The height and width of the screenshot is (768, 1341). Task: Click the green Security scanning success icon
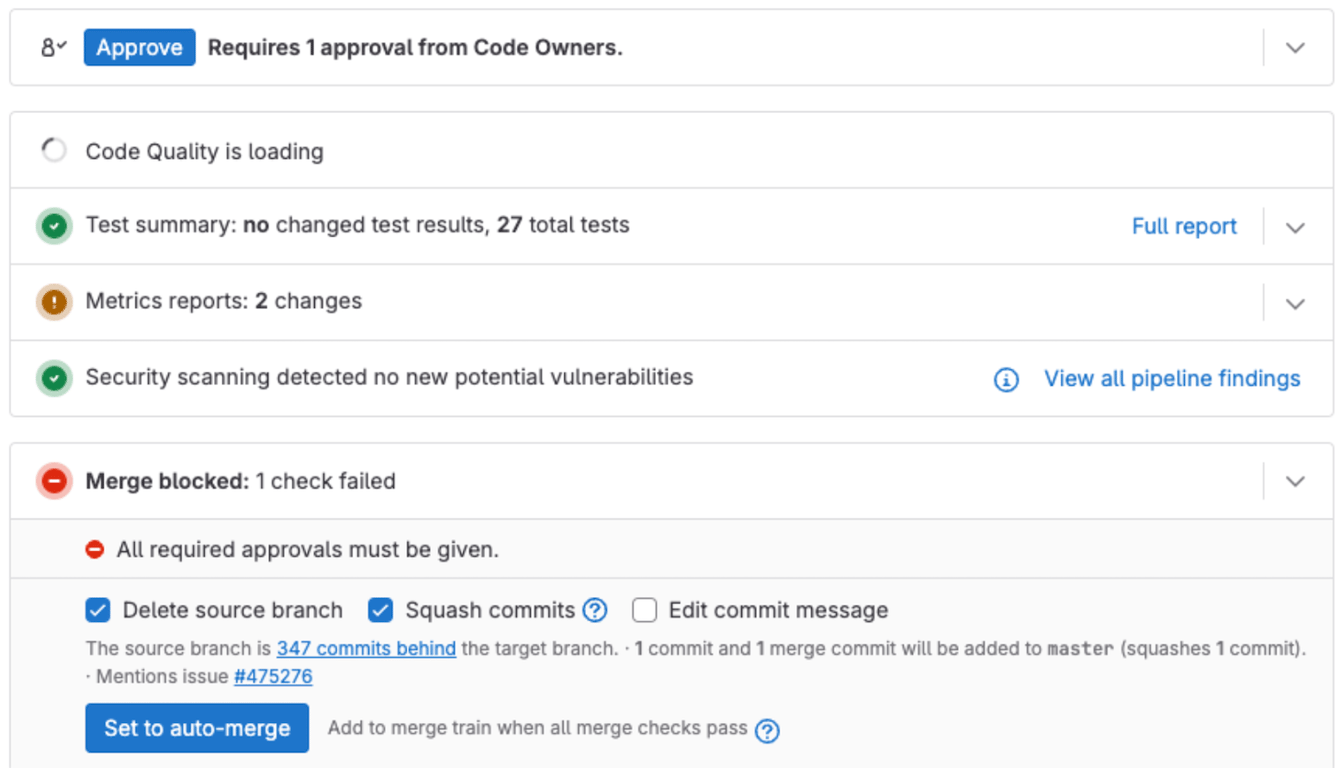tap(54, 378)
